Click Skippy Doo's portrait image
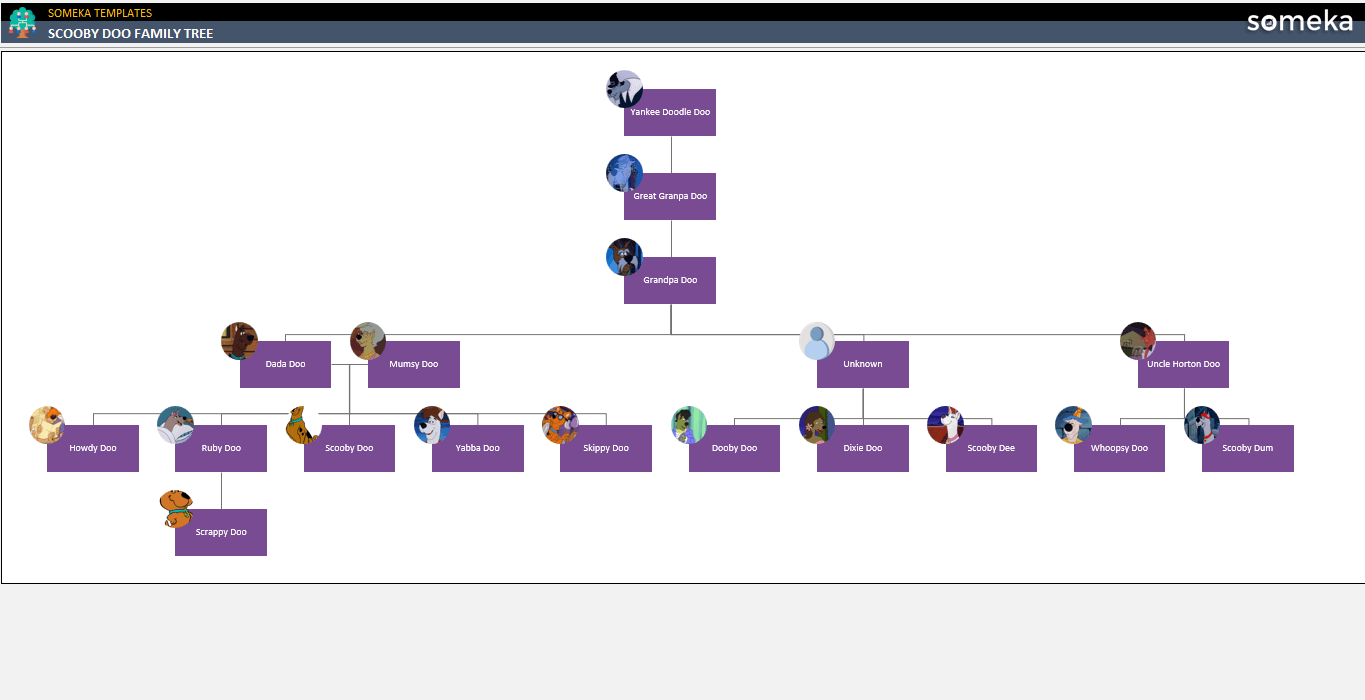1365x700 pixels. pyautogui.click(x=560, y=425)
